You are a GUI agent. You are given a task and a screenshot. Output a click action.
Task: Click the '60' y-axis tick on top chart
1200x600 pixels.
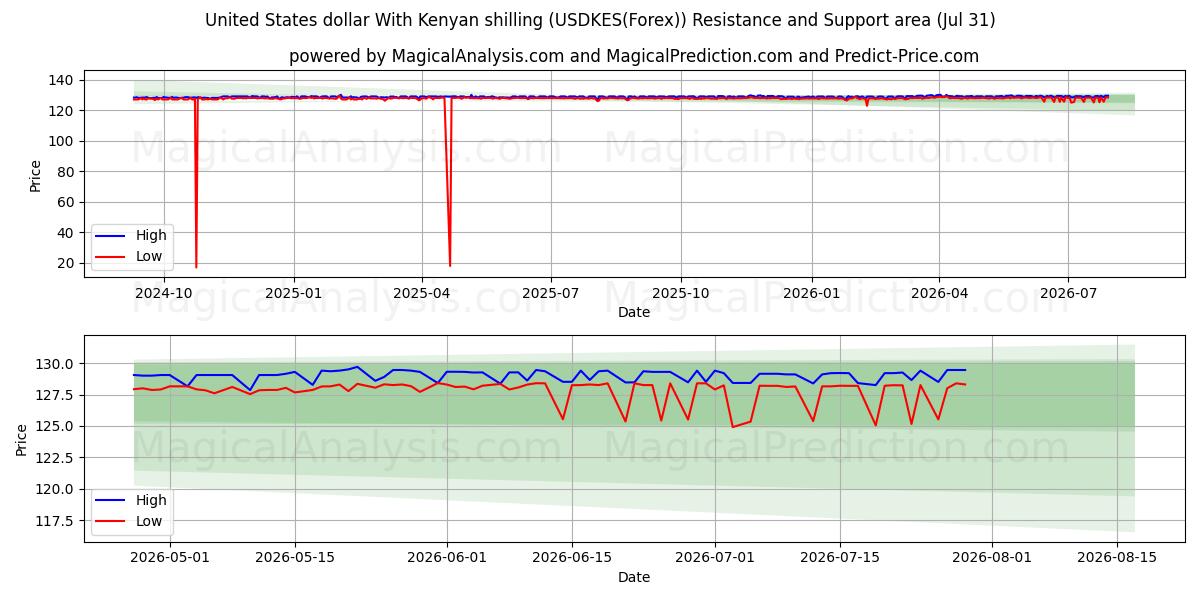67,202
